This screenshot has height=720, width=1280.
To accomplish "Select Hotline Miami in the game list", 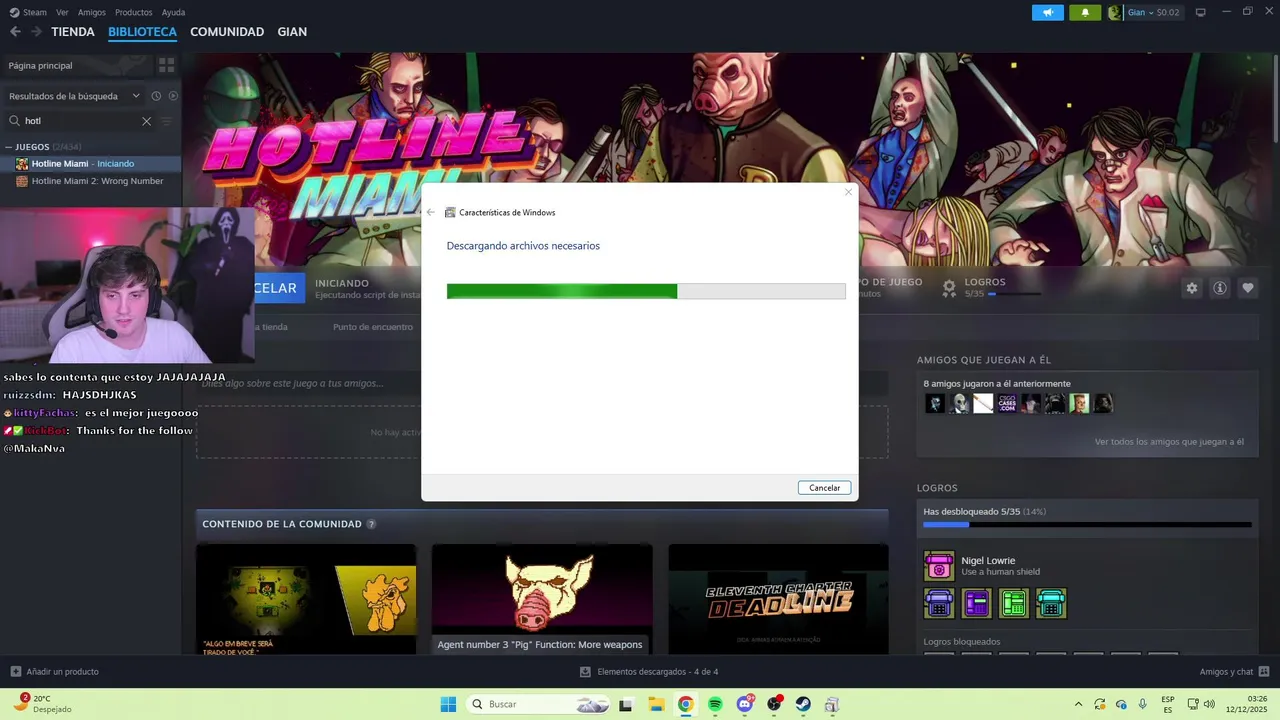I will click(x=91, y=164).
